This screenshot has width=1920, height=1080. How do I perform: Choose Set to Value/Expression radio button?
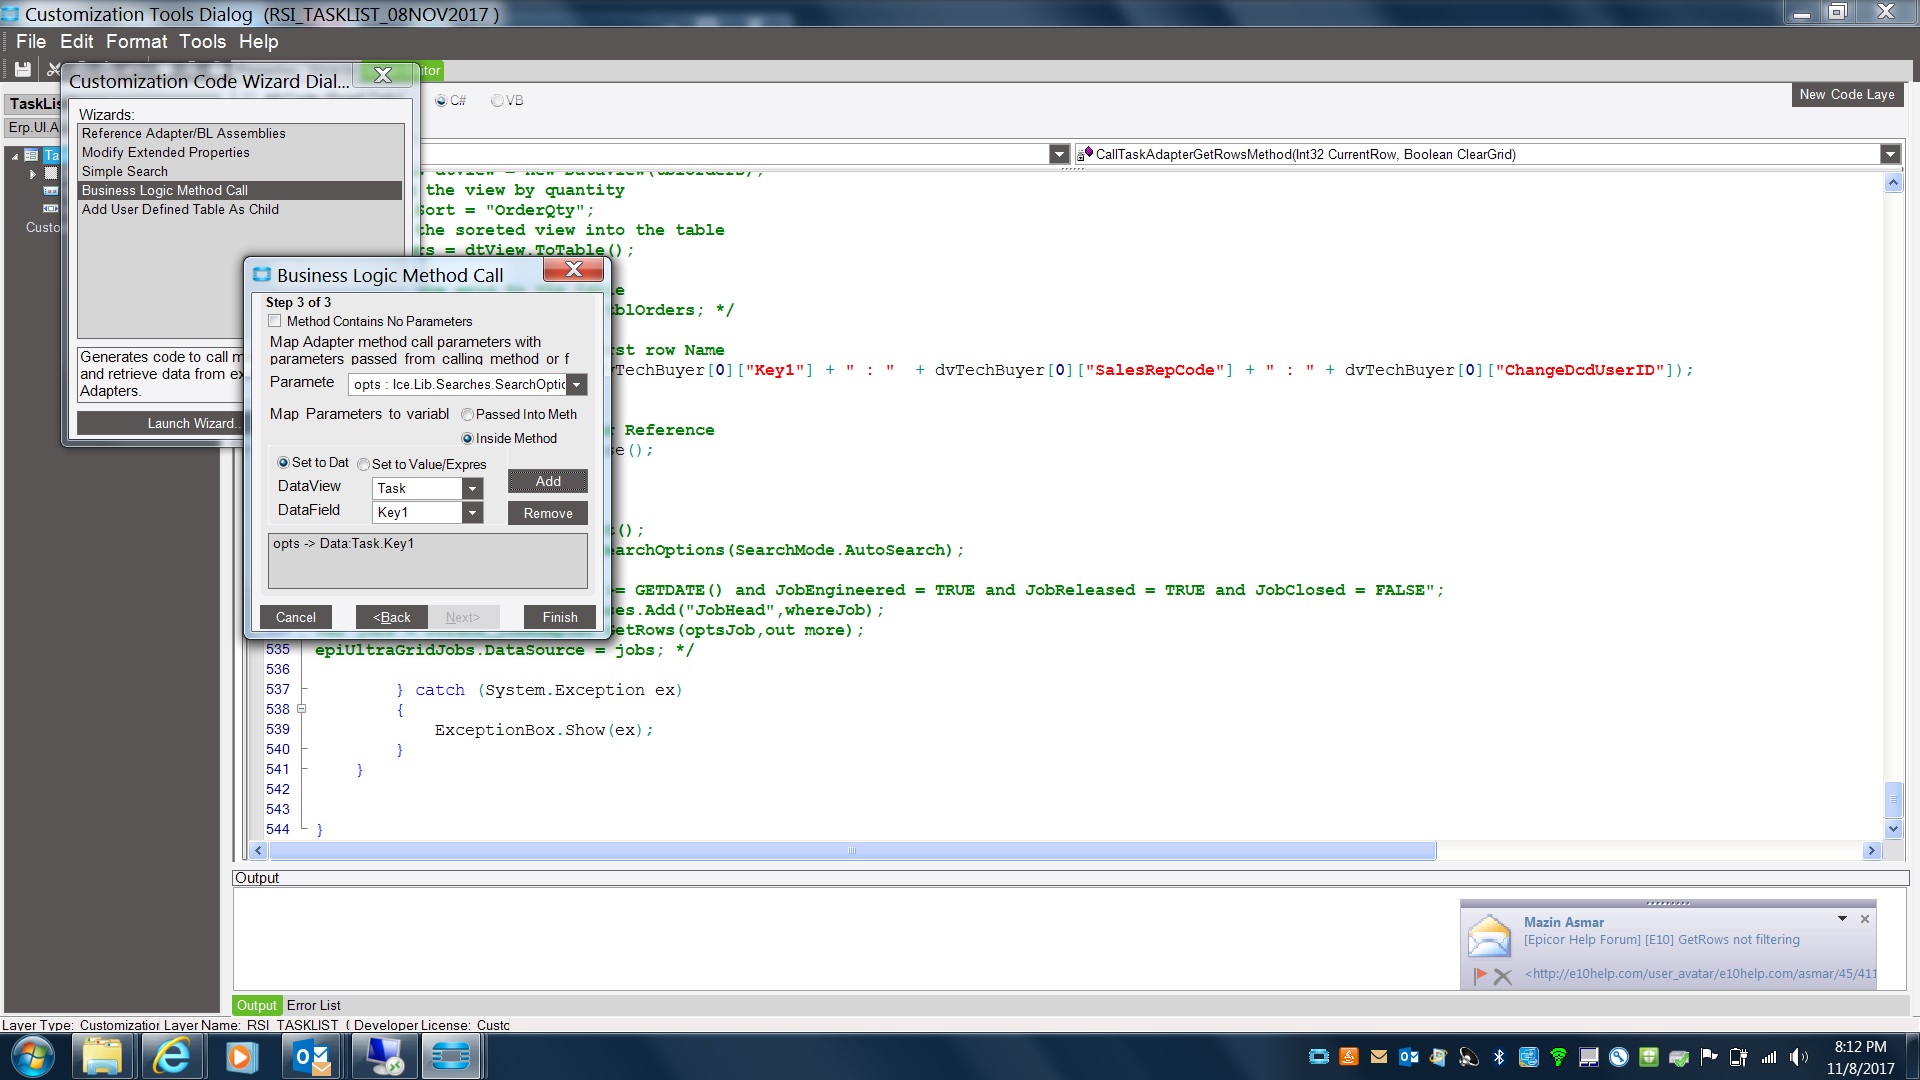pyautogui.click(x=364, y=465)
